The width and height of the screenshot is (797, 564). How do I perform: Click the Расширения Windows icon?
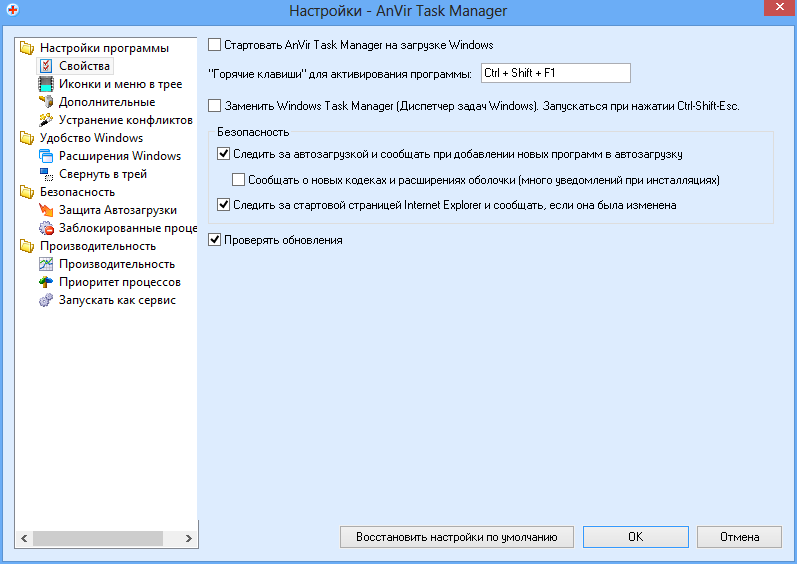46,156
